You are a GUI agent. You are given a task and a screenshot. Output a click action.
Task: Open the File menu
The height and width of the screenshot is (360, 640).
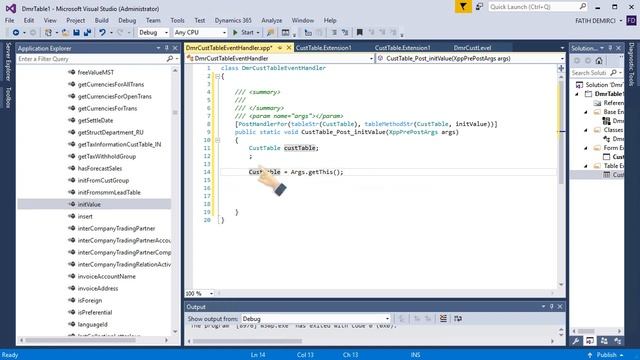10,20
